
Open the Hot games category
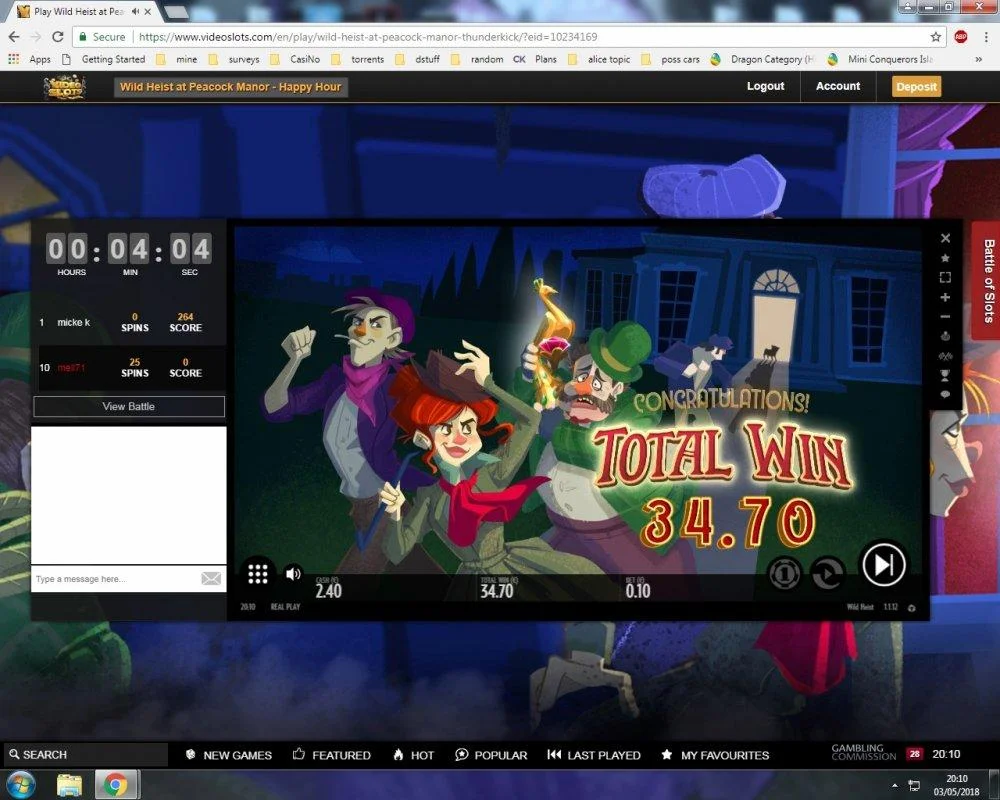(414, 755)
